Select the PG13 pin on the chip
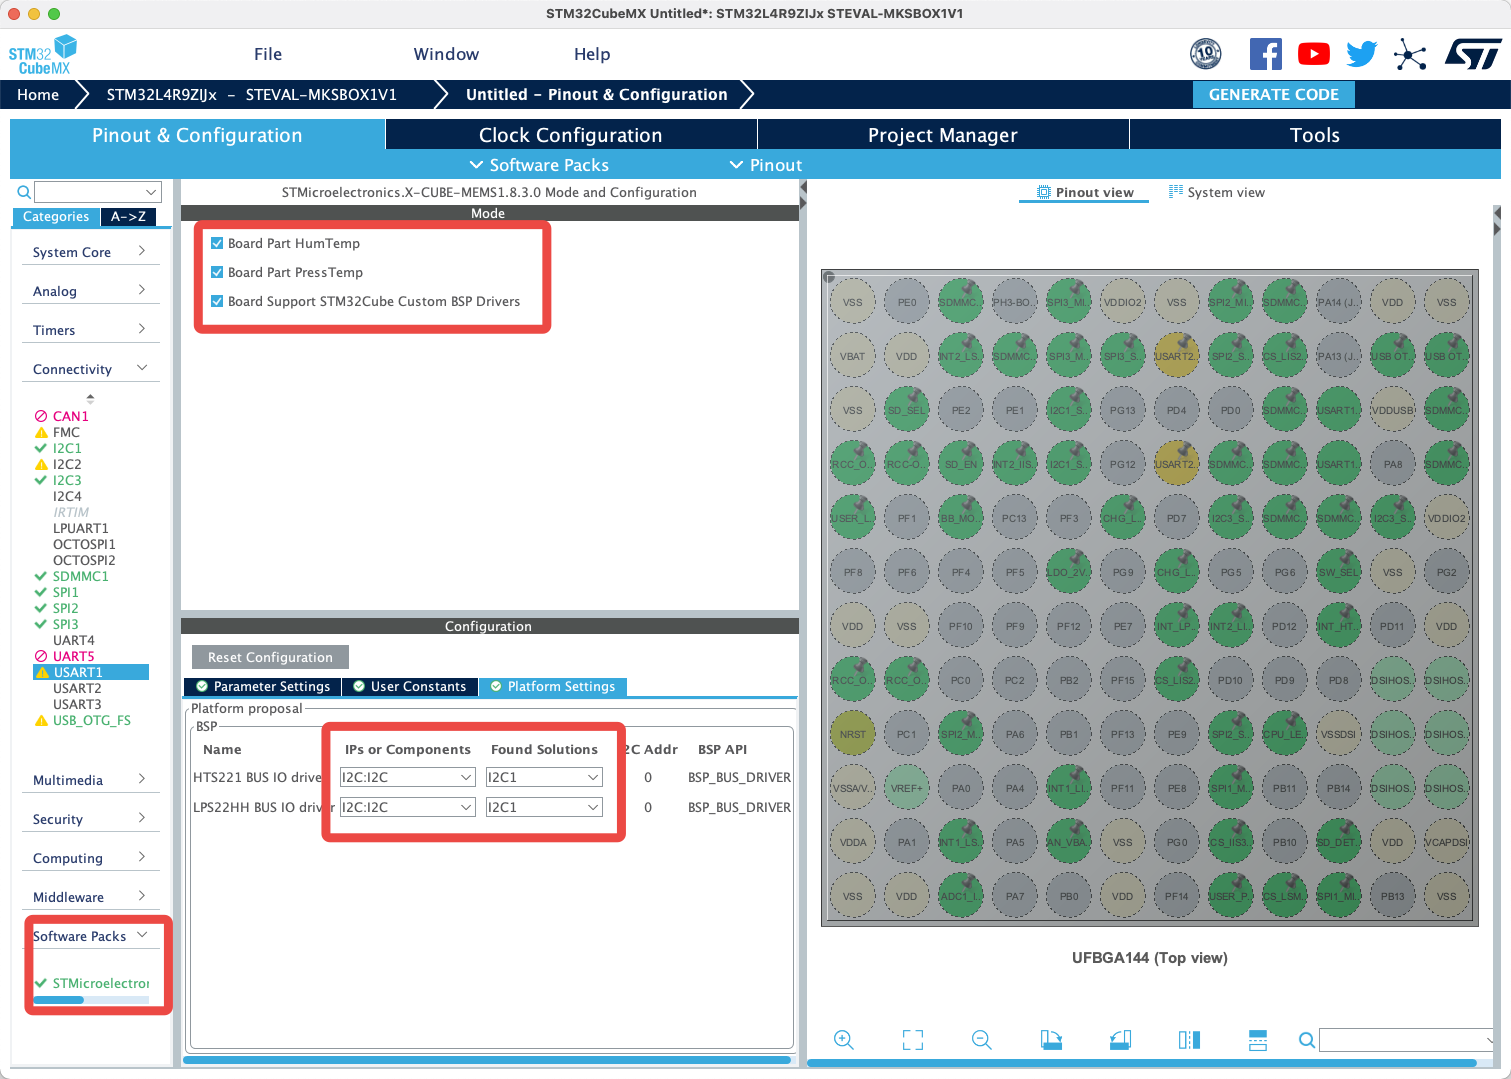The height and width of the screenshot is (1079, 1511). [x=1123, y=410]
